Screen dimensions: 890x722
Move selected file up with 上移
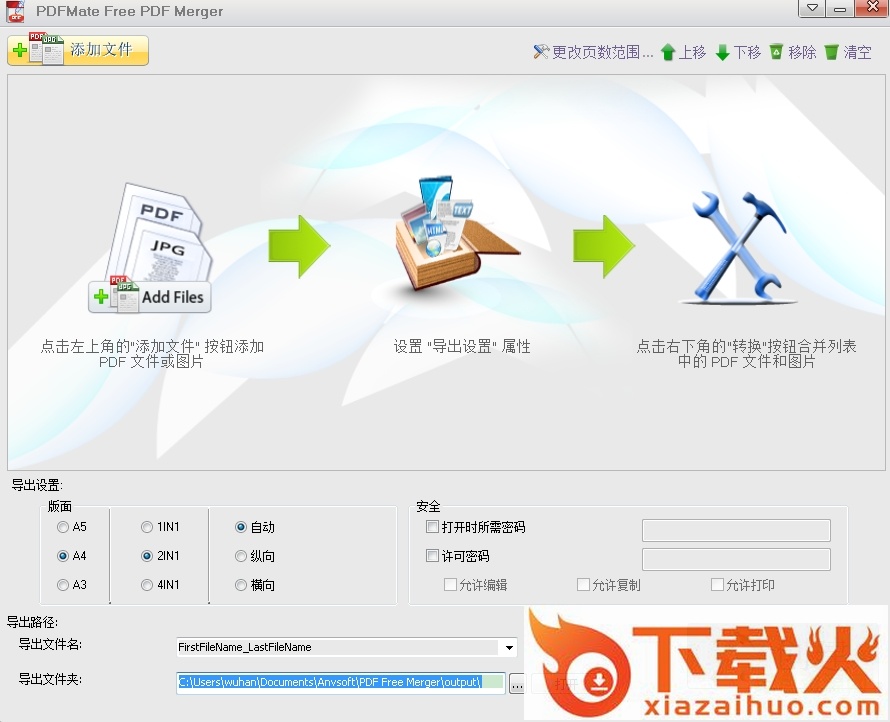coord(683,53)
